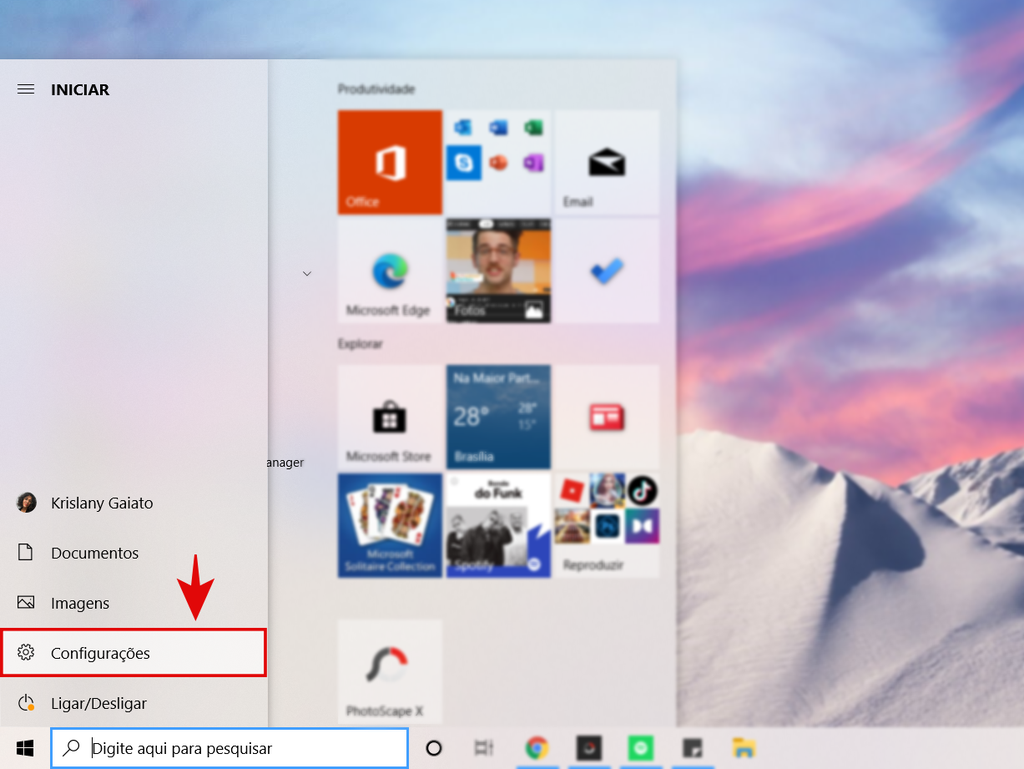
Task: Open the Word small tile
Action: click(x=498, y=127)
